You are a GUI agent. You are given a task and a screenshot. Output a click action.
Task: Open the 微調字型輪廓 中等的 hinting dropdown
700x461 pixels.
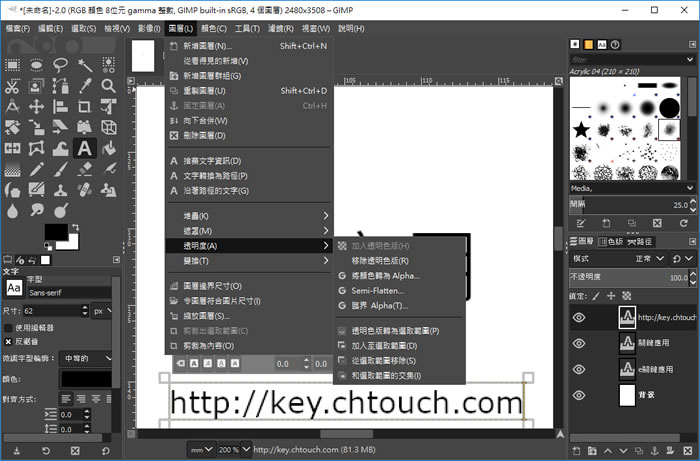click(87, 358)
